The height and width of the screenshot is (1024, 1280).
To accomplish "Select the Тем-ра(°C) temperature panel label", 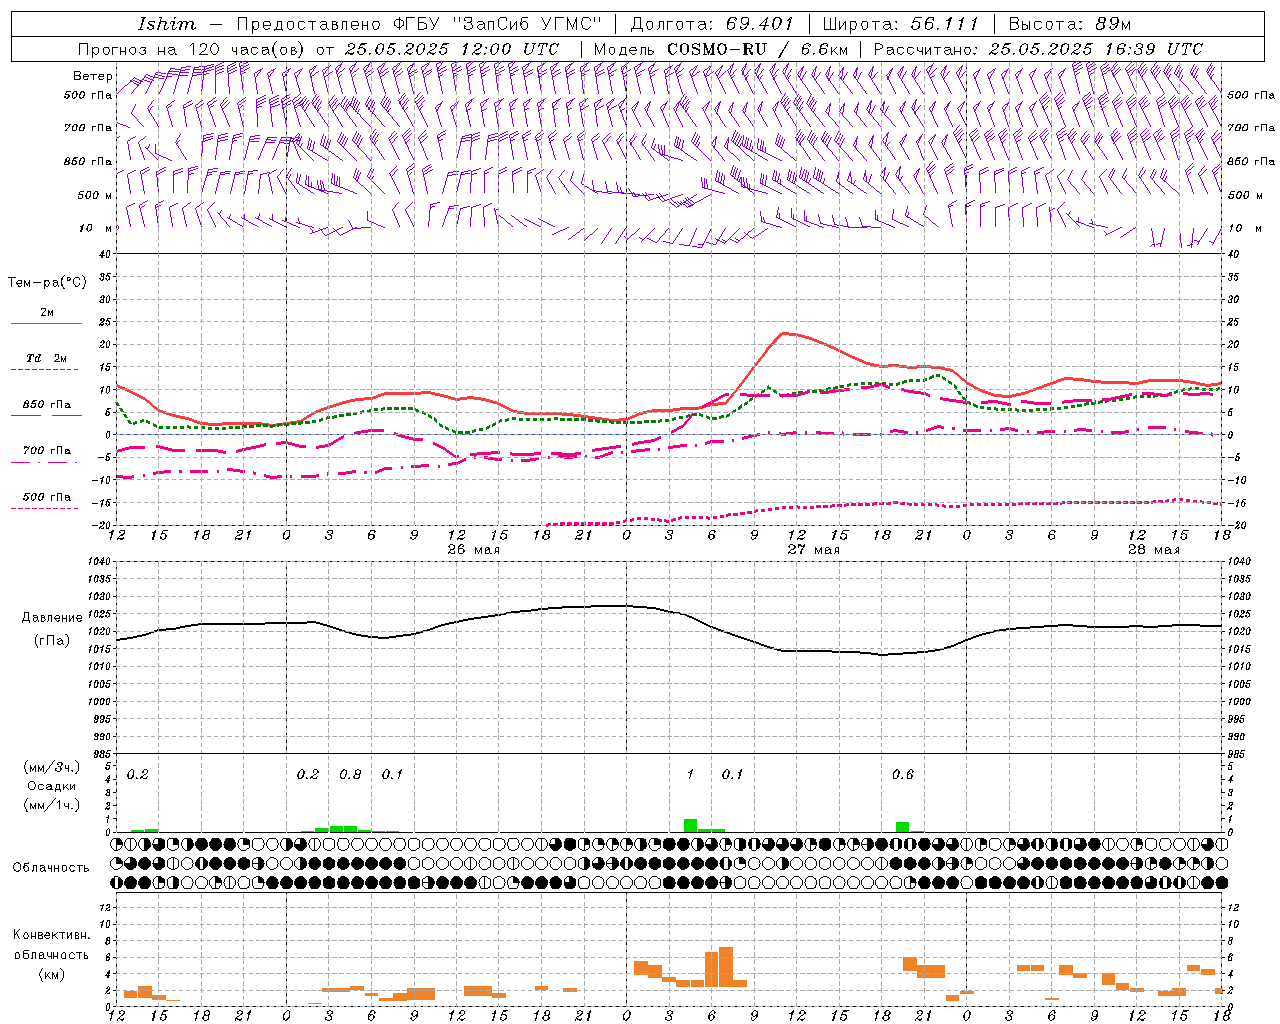I will click(47, 283).
